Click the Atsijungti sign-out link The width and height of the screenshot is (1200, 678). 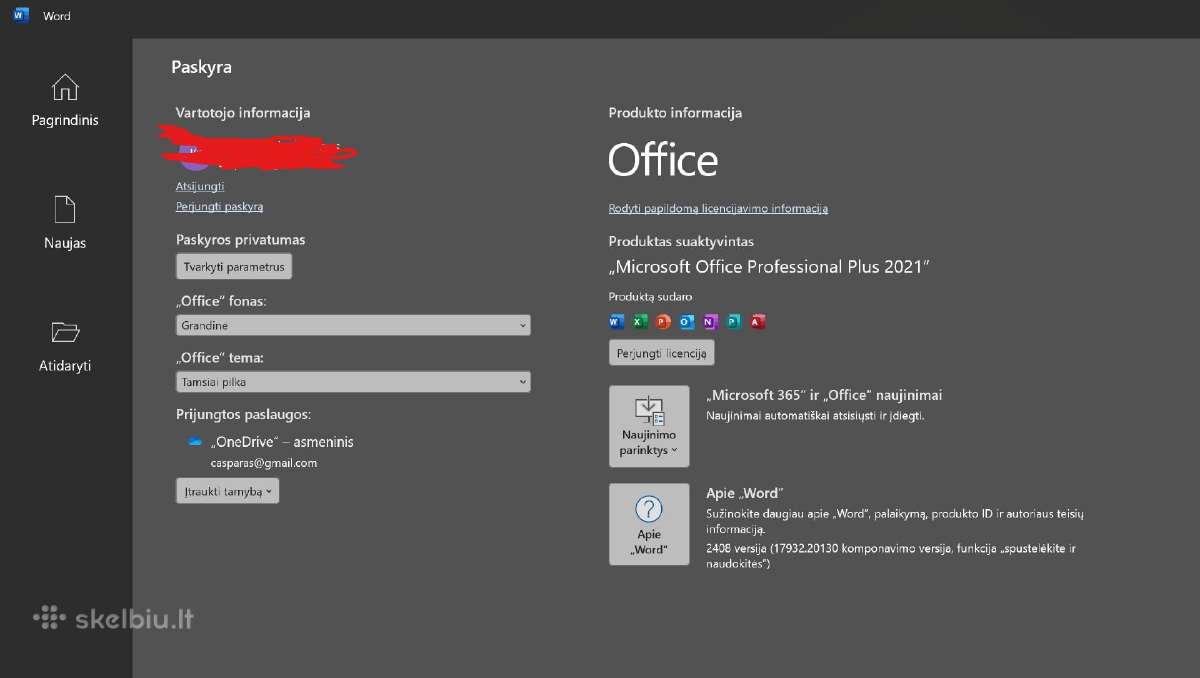(200, 186)
